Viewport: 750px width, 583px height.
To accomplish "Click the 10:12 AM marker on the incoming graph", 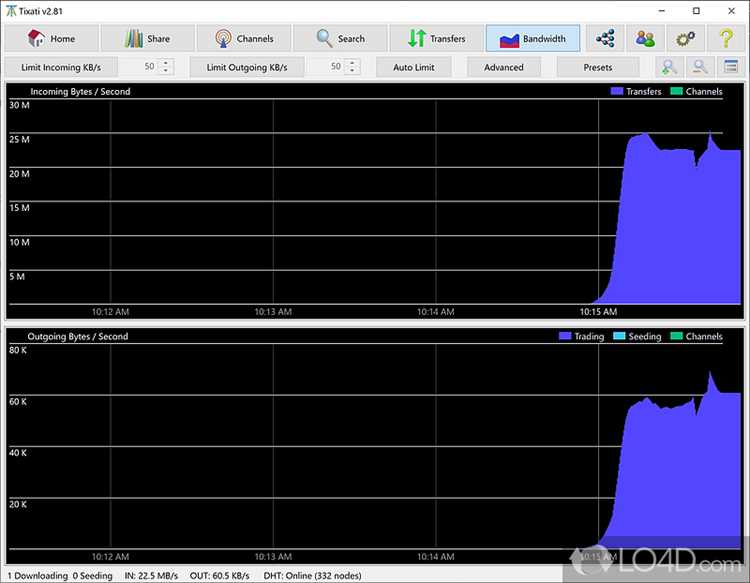I will [x=110, y=312].
